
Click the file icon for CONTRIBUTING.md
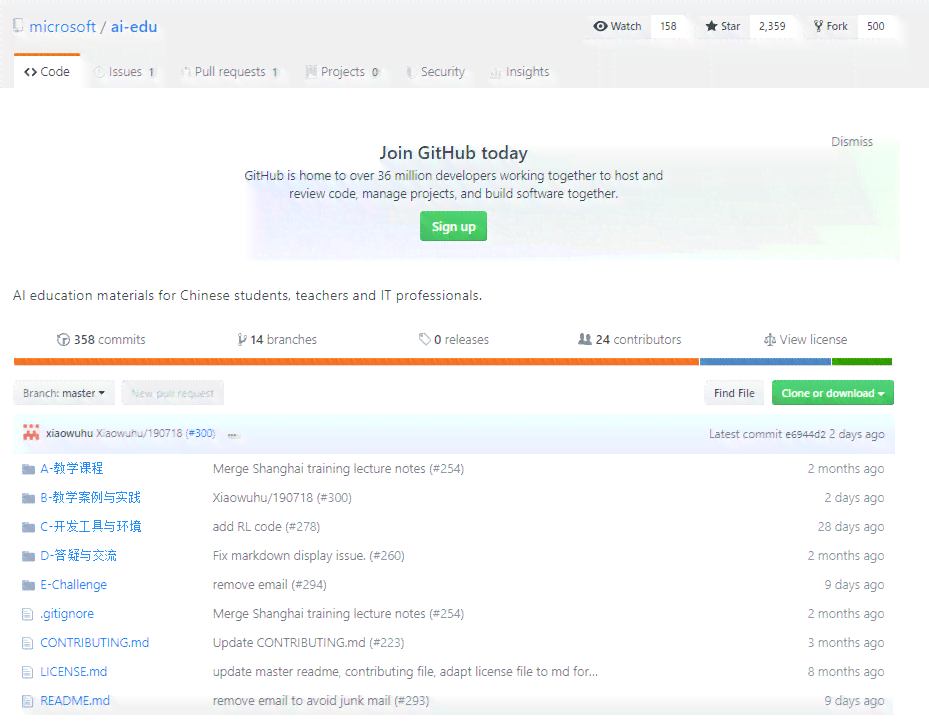click(27, 643)
